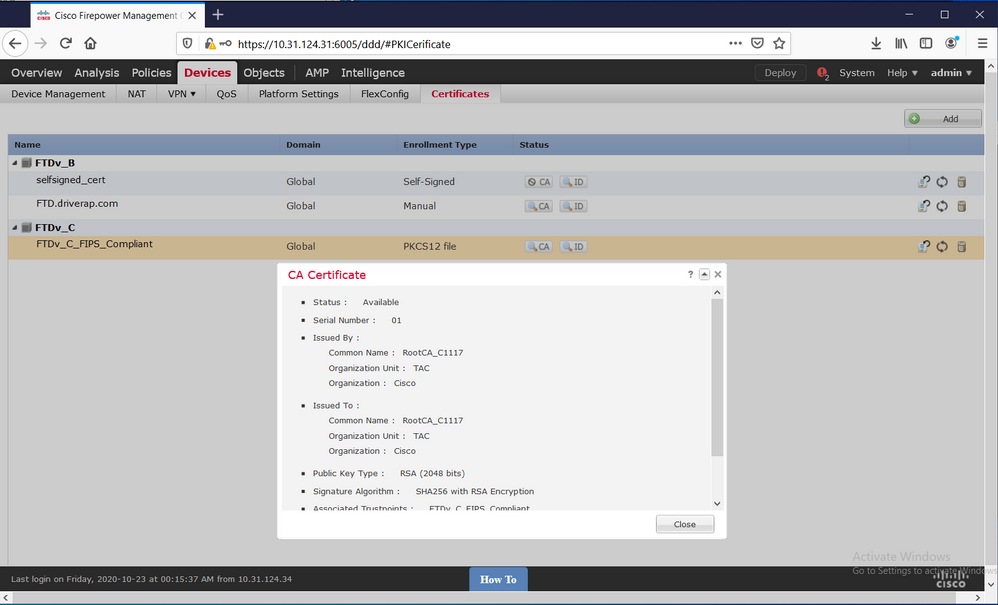Image resolution: width=998 pixels, height=605 pixels.
Task: Click the Add certificate button
Action: click(943, 118)
